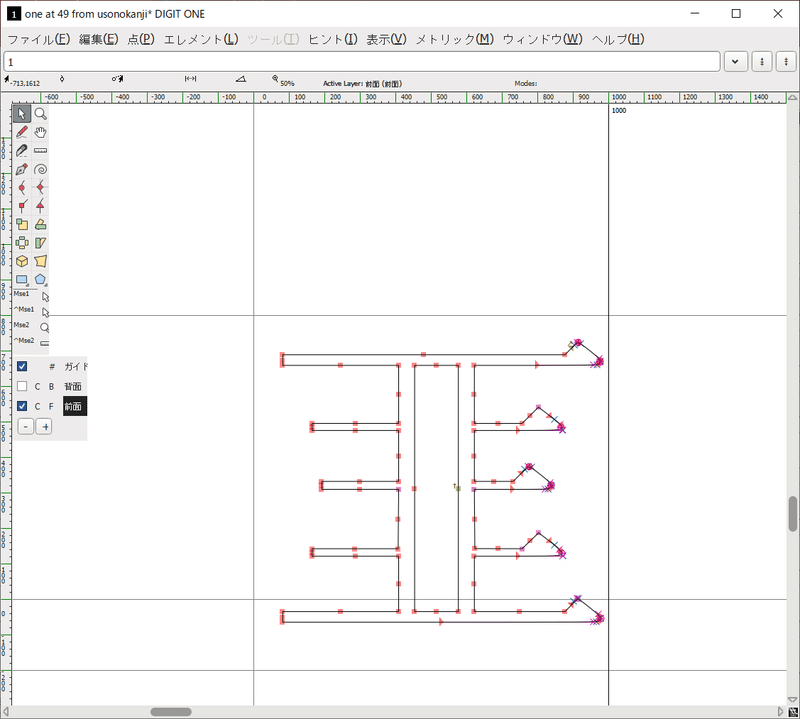Image resolution: width=800 pixels, height=719 pixels.
Task: Select the Tangent point tool
Action: pos(40,206)
